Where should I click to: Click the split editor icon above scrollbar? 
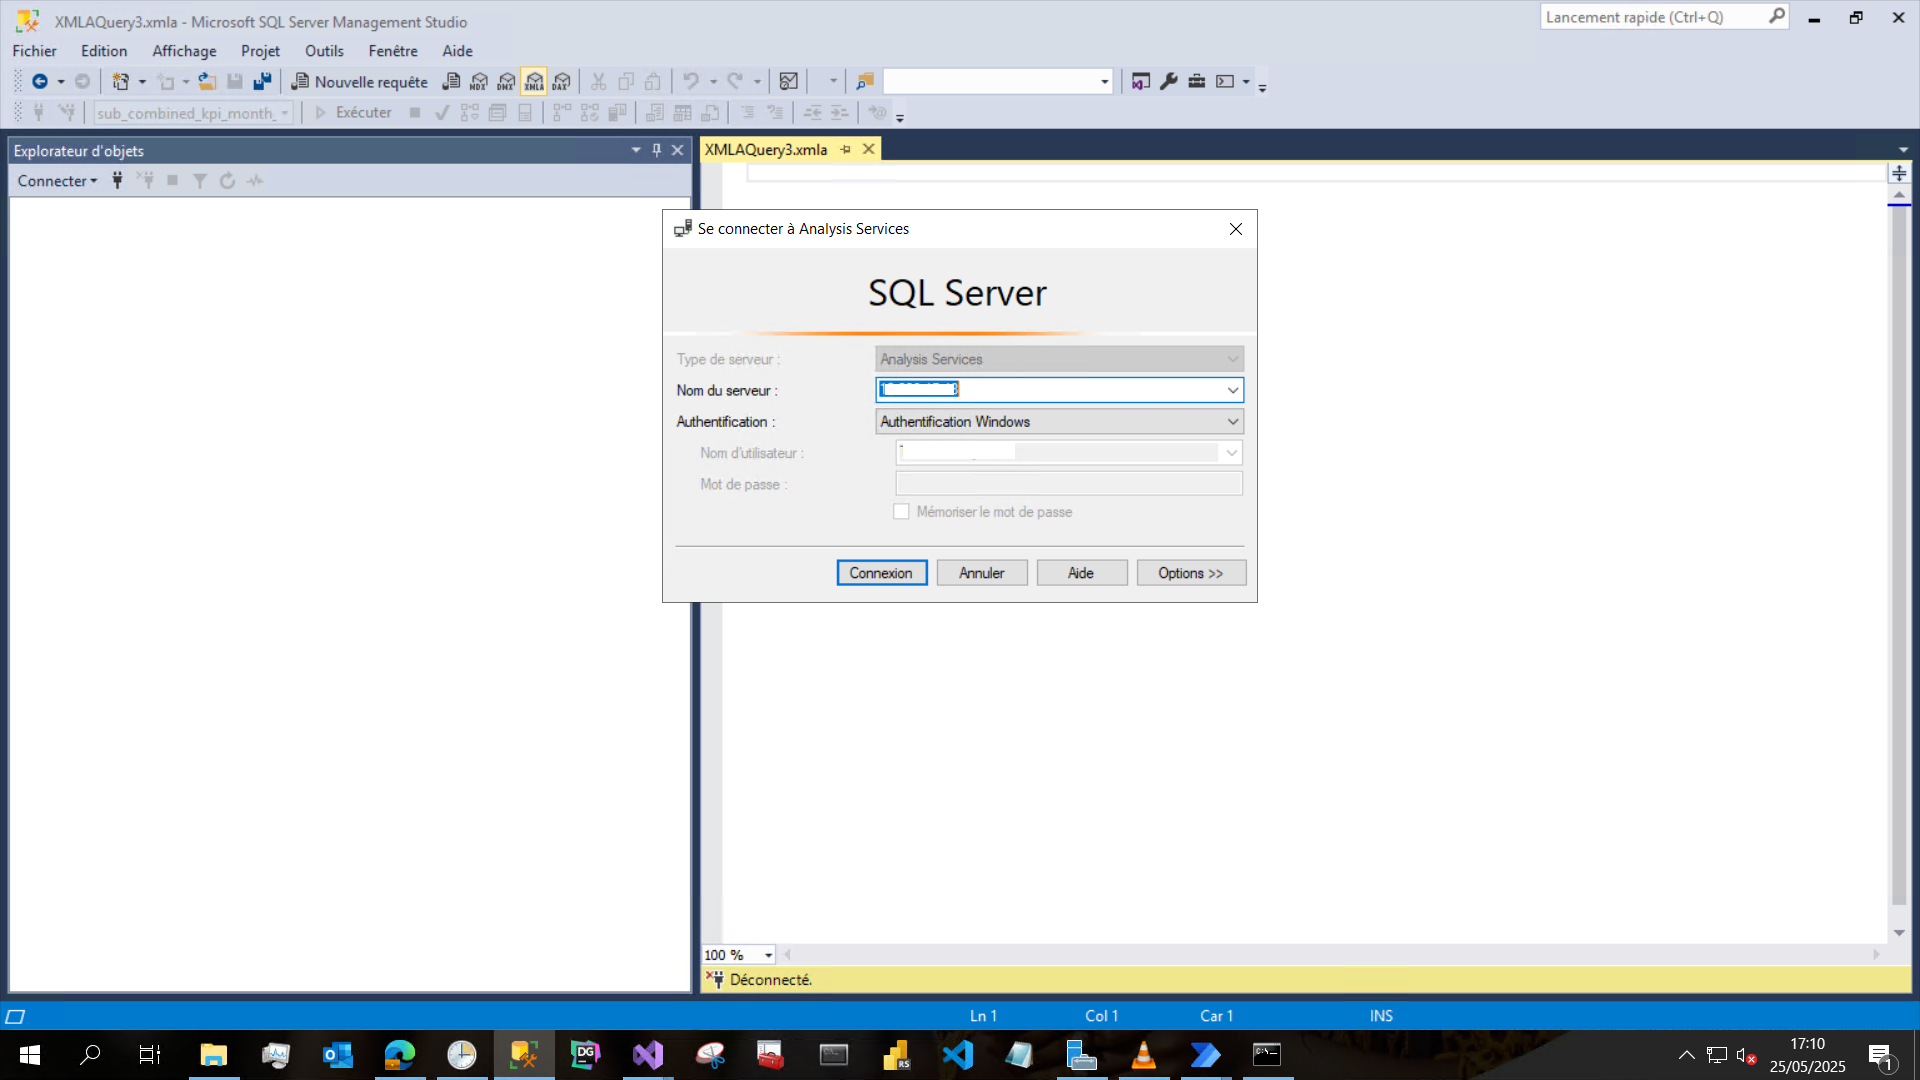click(x=1899, y=173)
